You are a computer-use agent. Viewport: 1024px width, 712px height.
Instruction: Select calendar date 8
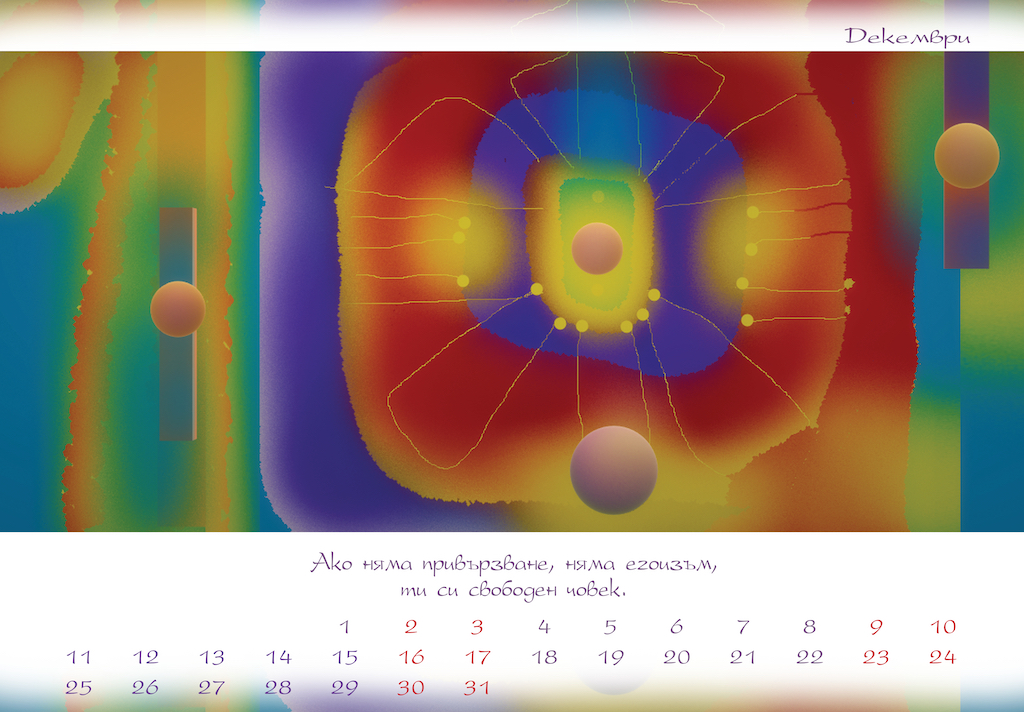coord(809,627)
